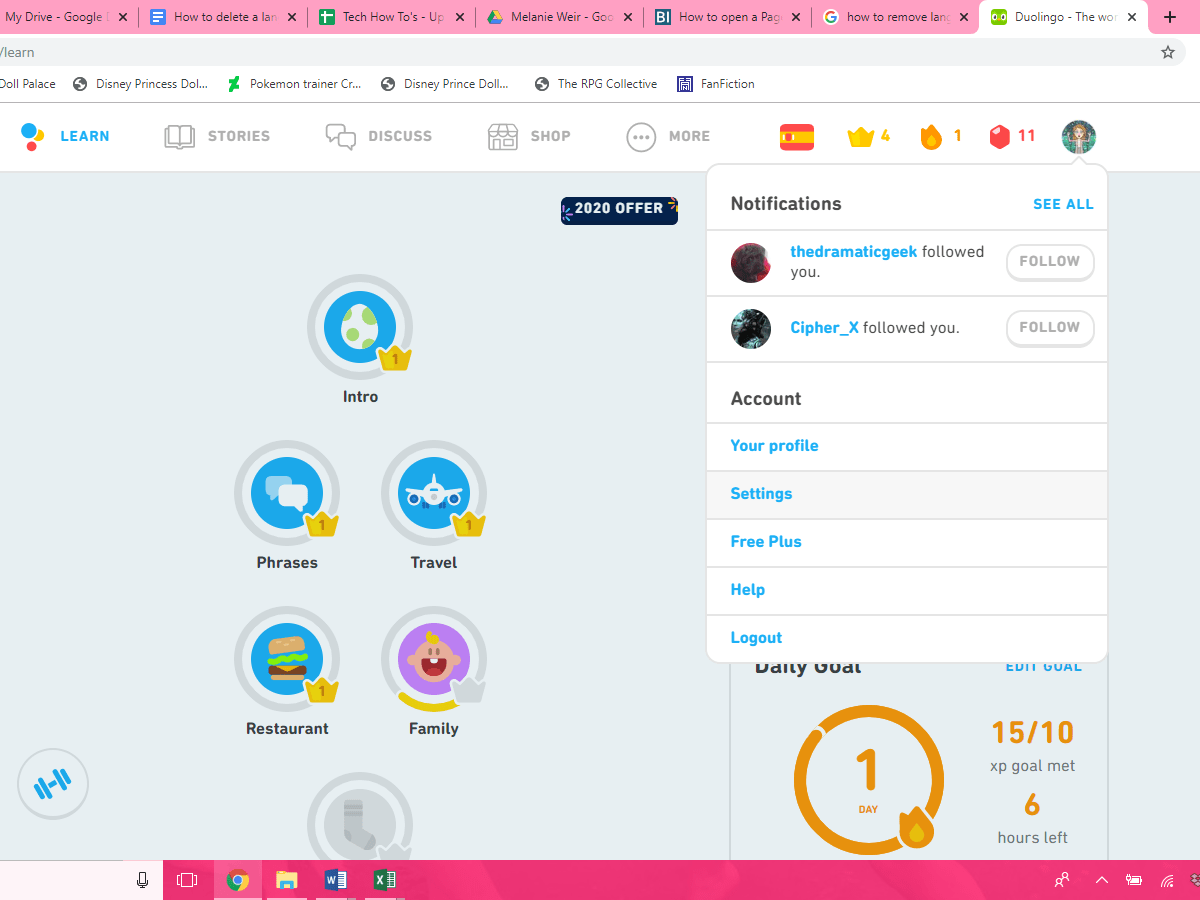Click the taskbar microphone icon

click(142, 880)
